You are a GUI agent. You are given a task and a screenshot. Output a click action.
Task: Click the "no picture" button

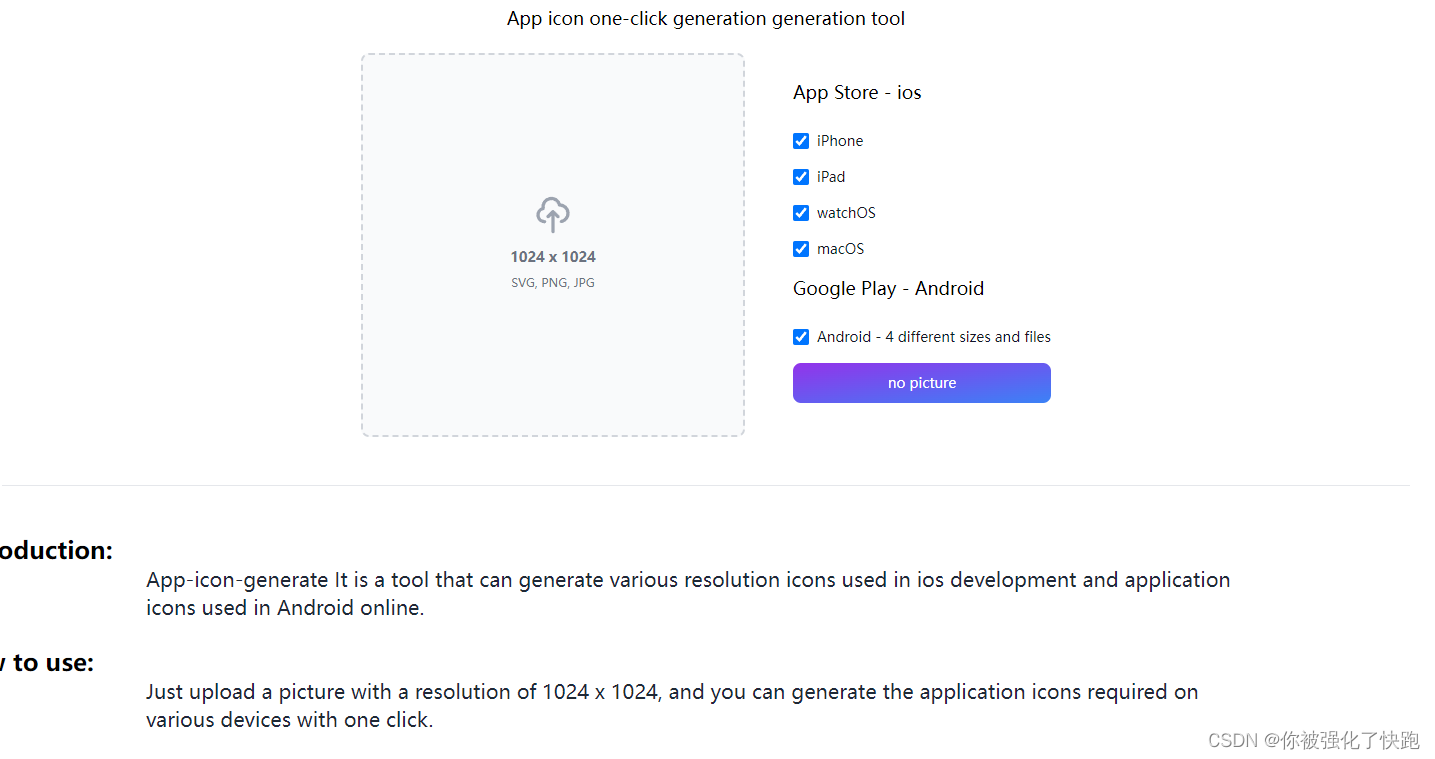click(x=922, y=383)
